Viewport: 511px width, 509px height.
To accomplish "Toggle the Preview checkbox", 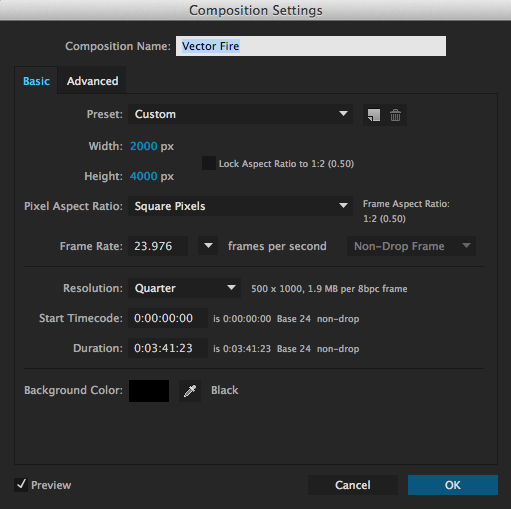I will 21,485.
